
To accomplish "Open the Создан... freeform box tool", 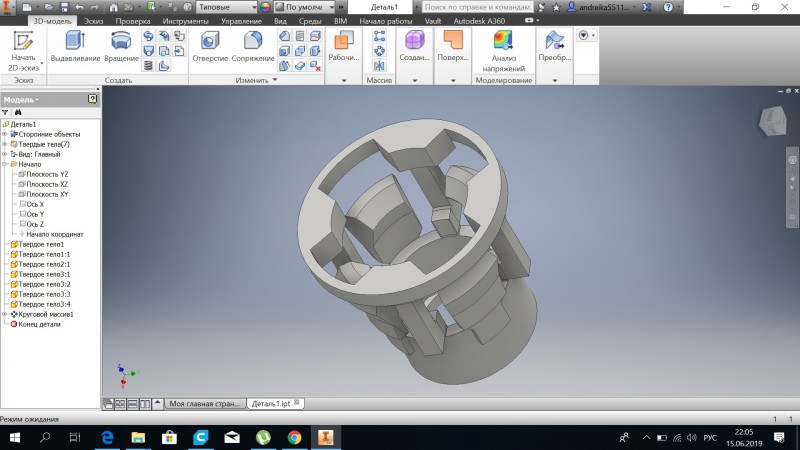I will [414, 46].
